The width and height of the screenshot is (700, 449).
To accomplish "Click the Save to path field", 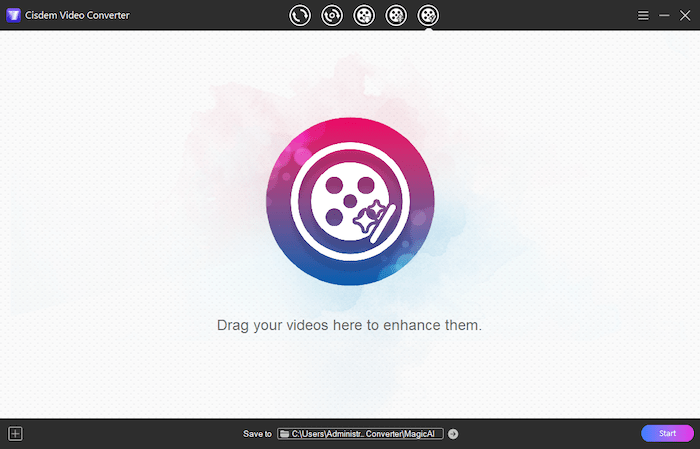I will pyautogui.click(x=360, y=434).
